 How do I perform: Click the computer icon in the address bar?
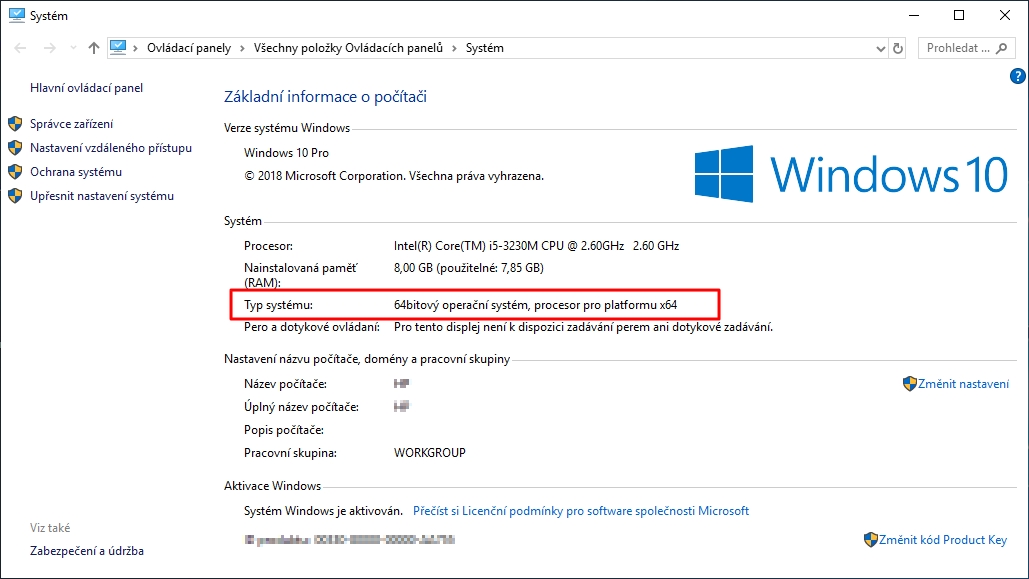[x=119, y=47]
